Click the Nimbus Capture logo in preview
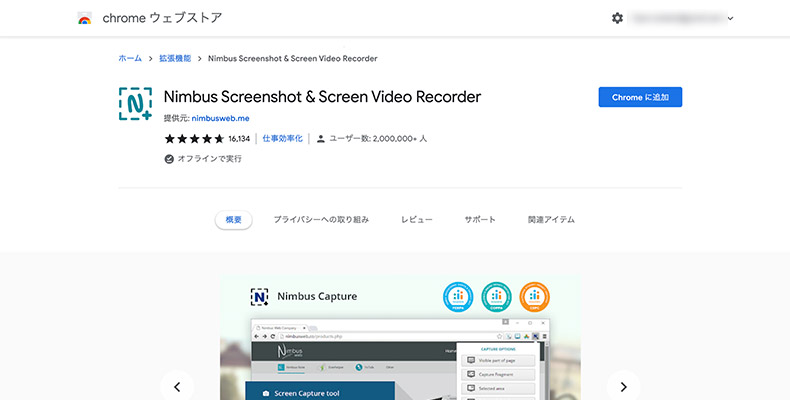790x400 pixels. (259, 297)
